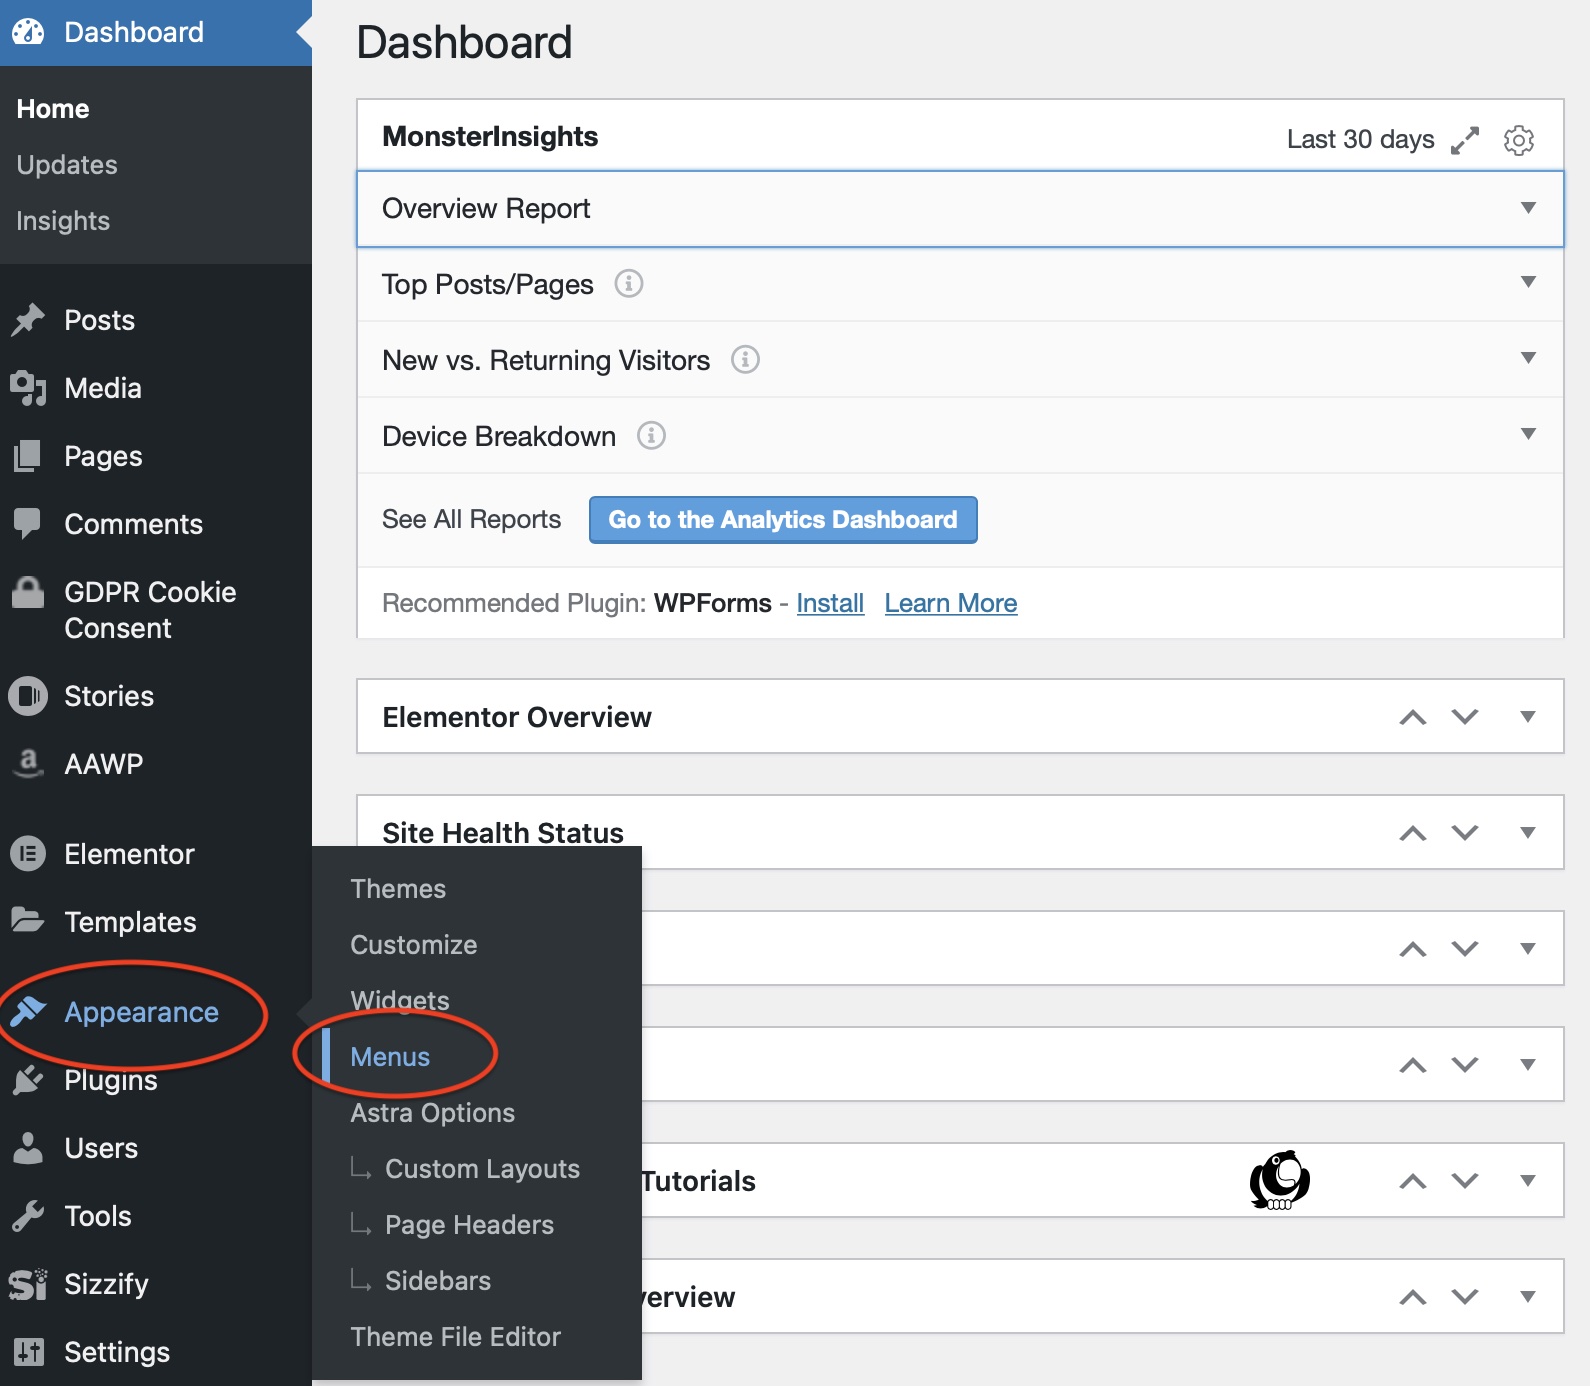Move bottom overview widget down

1465,1297
